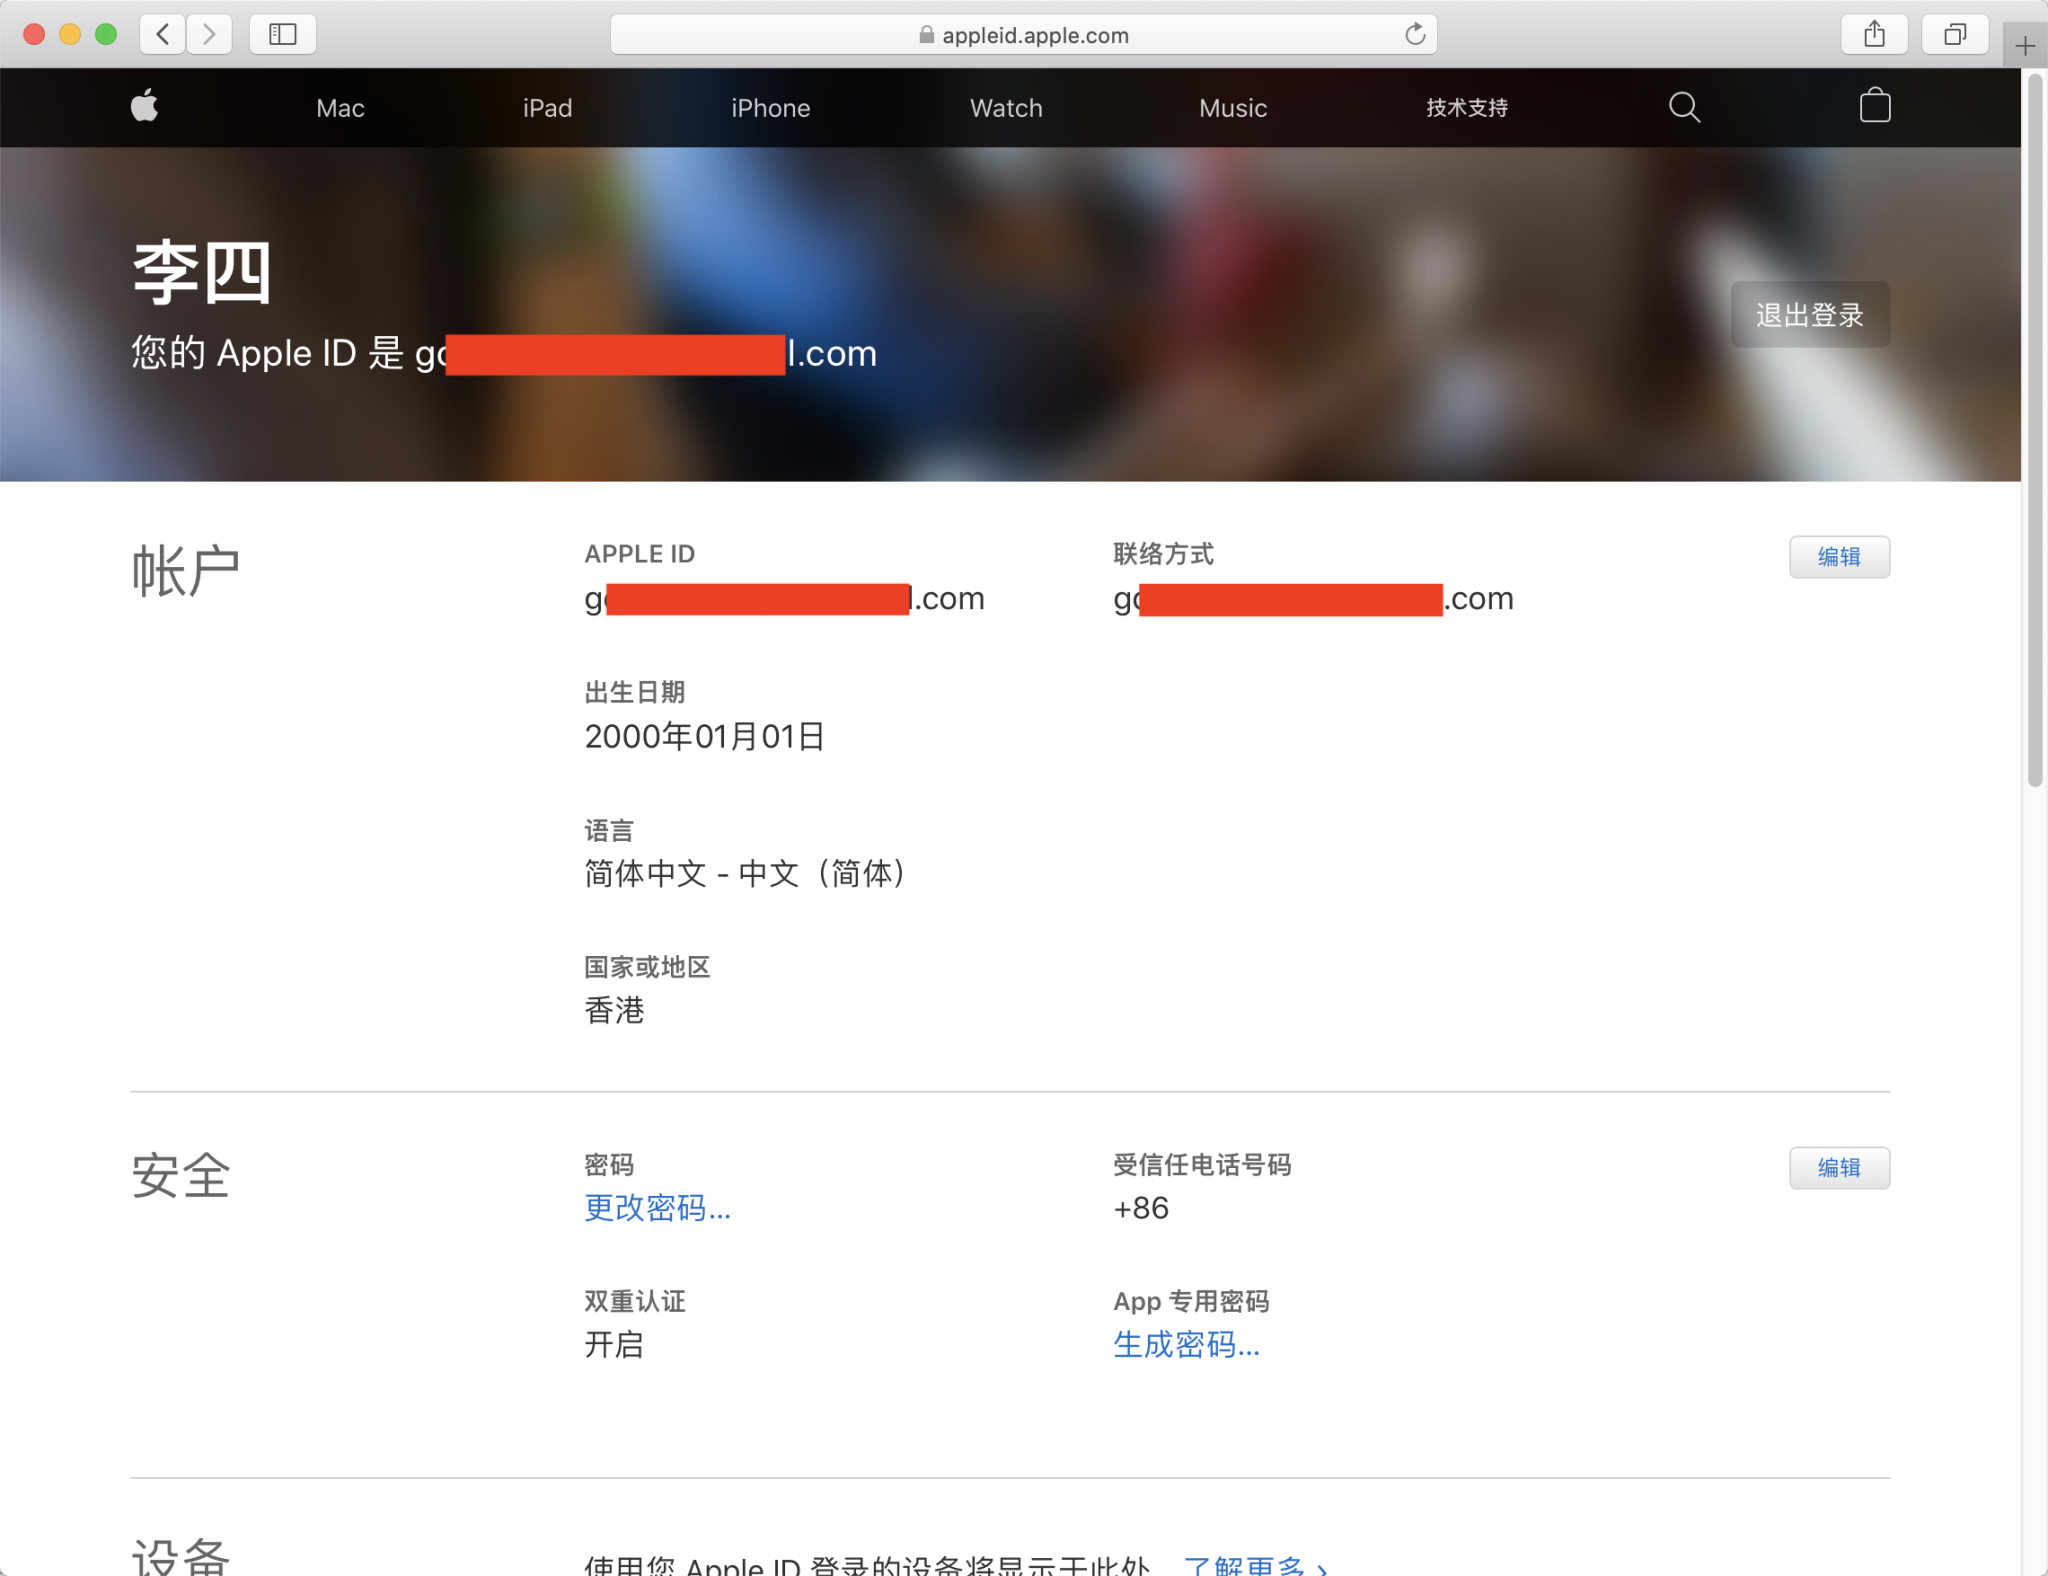
Task: Select the Music navigation item
Action: (x=1232, y=107)
